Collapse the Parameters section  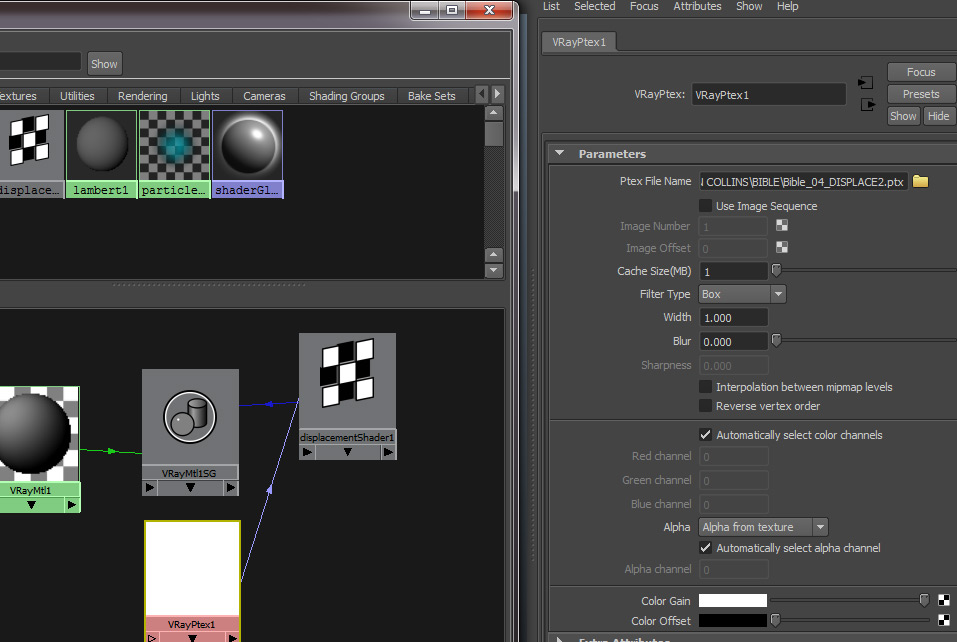coord(559,153)
